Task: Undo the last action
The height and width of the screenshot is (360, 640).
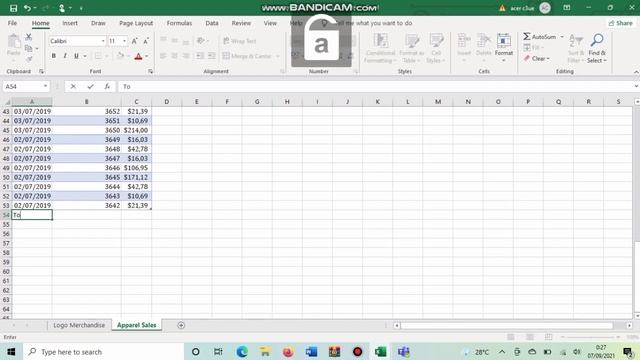Action: point(27,8)
